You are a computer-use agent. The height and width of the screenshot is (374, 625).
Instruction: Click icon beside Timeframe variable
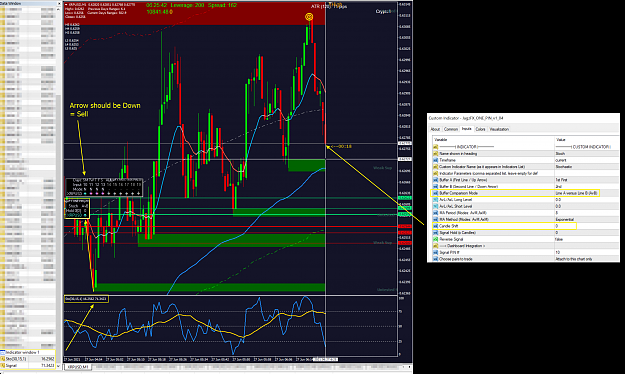pyautogui.click(x=436, y=160)
